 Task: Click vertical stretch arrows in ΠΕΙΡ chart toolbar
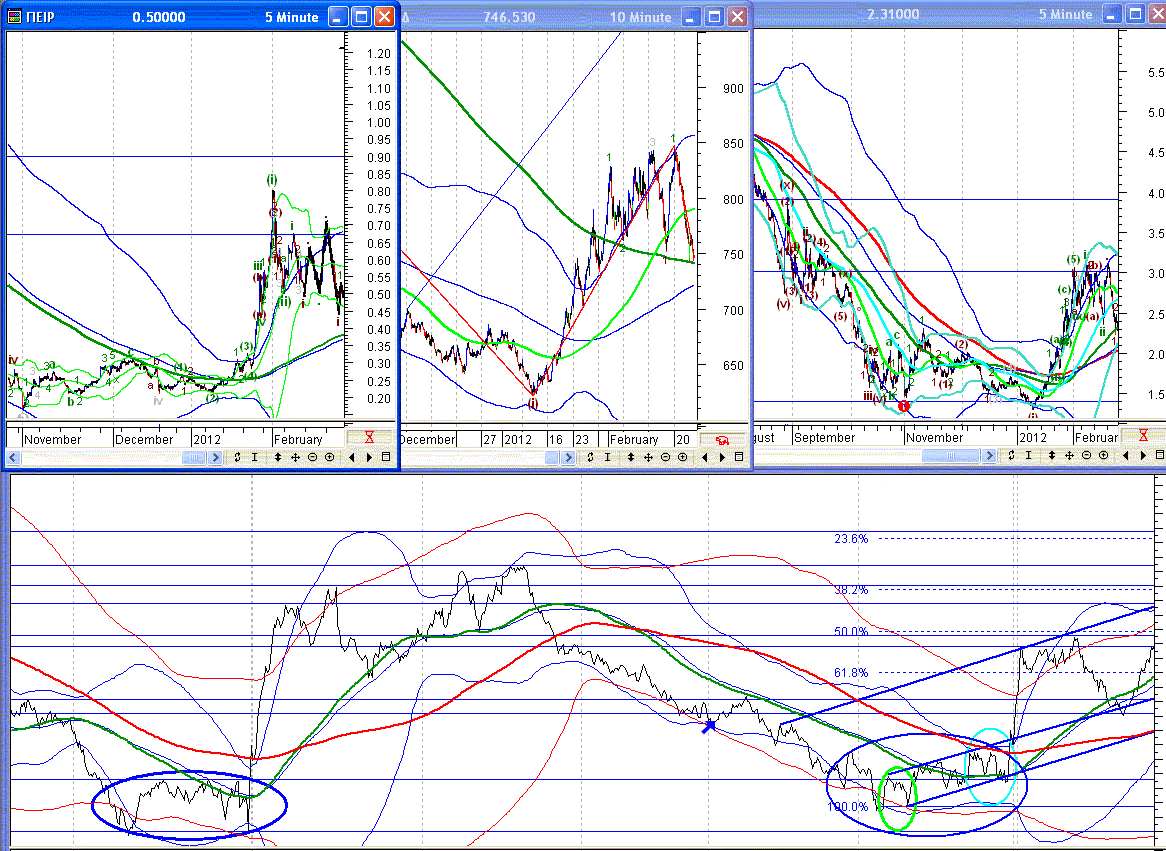coord(277,457)
